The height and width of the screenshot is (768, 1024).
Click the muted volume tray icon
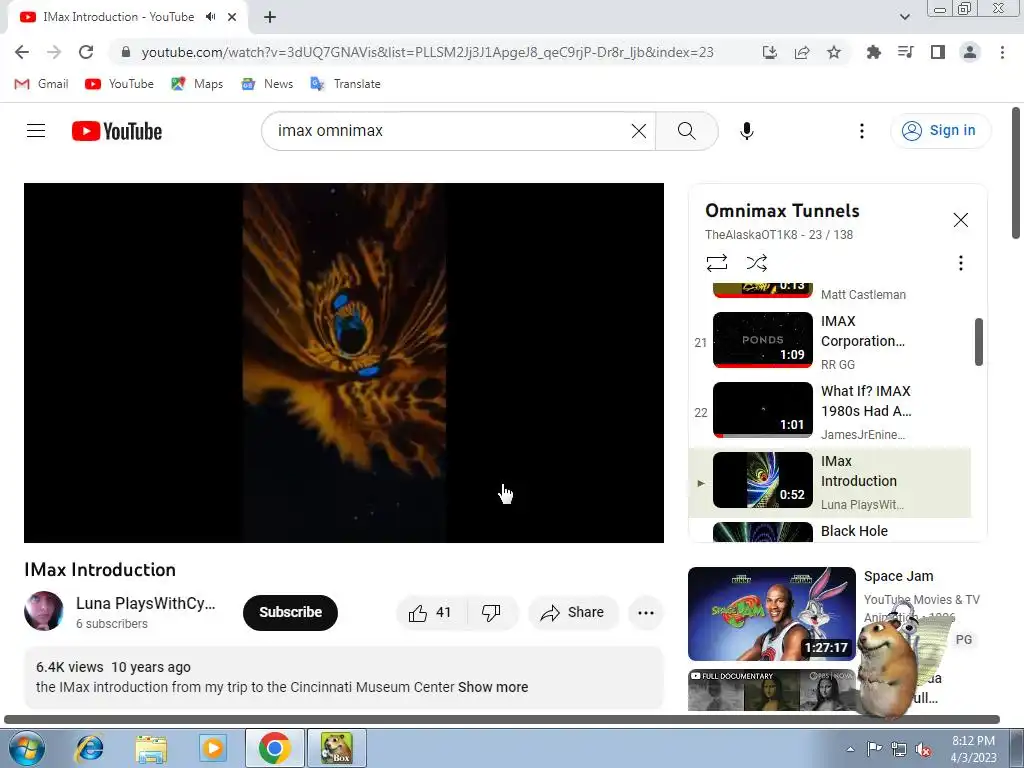923,749
